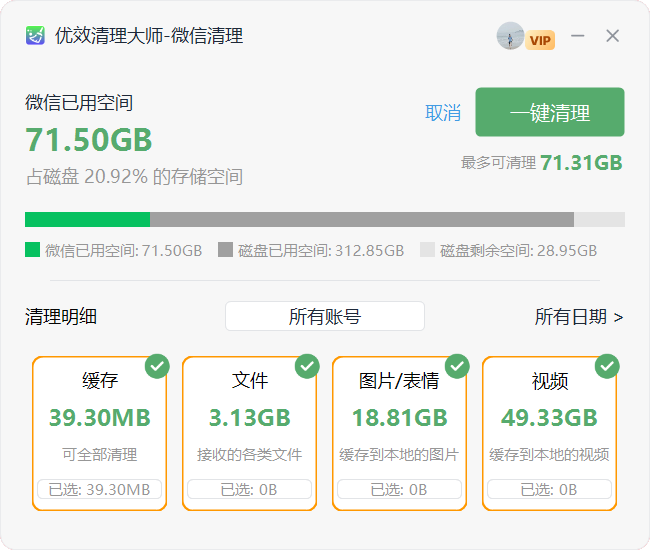This screenshot has height=550, width=650.
Task: Close the WeChat cleaner window
Action: click(x=612, y=36)
